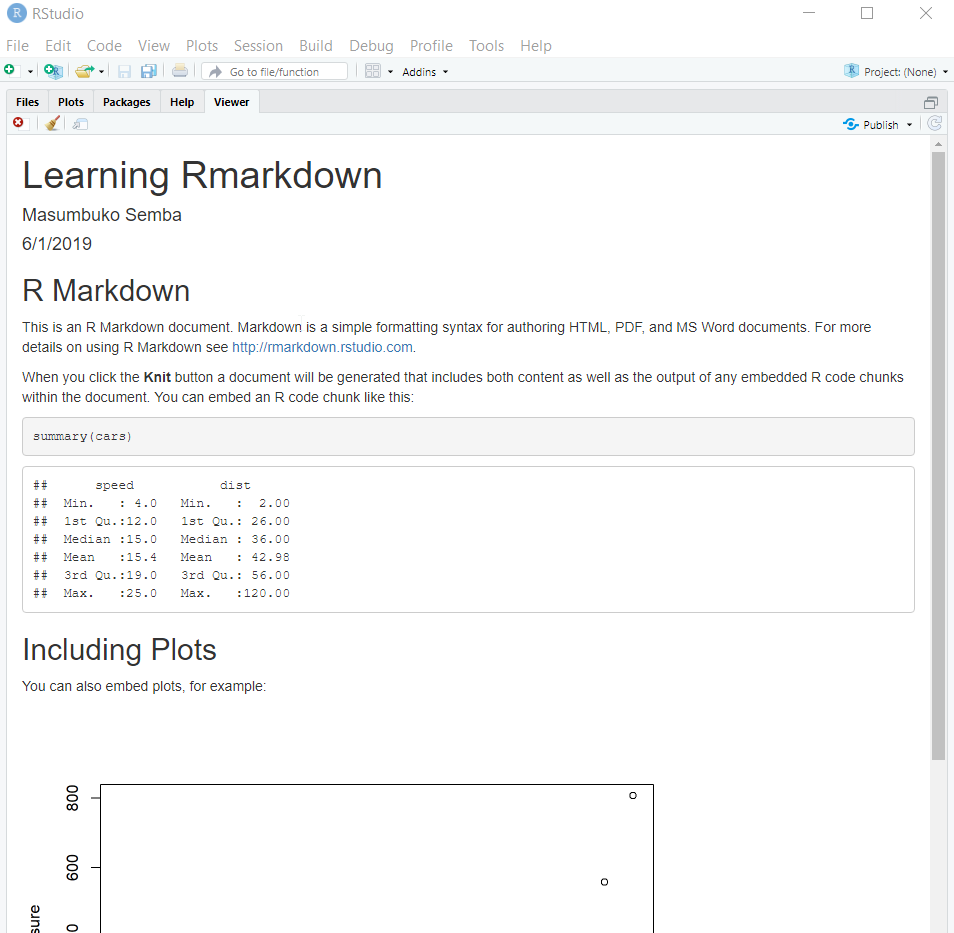Switch to the Packages tab
Screen dimensions: 954x933
(127, 102)
